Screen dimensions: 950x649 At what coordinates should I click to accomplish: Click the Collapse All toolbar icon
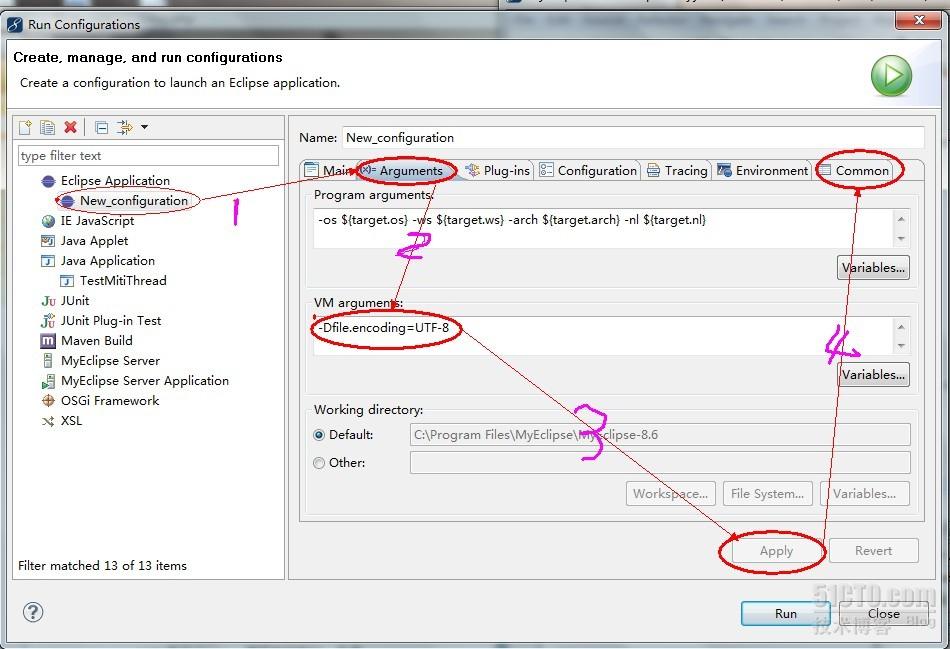coord(102,127)
